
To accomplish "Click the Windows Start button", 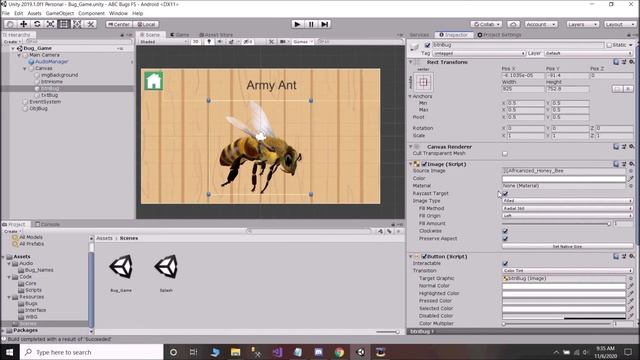I will pyautogui.click(x=9, y=352).
